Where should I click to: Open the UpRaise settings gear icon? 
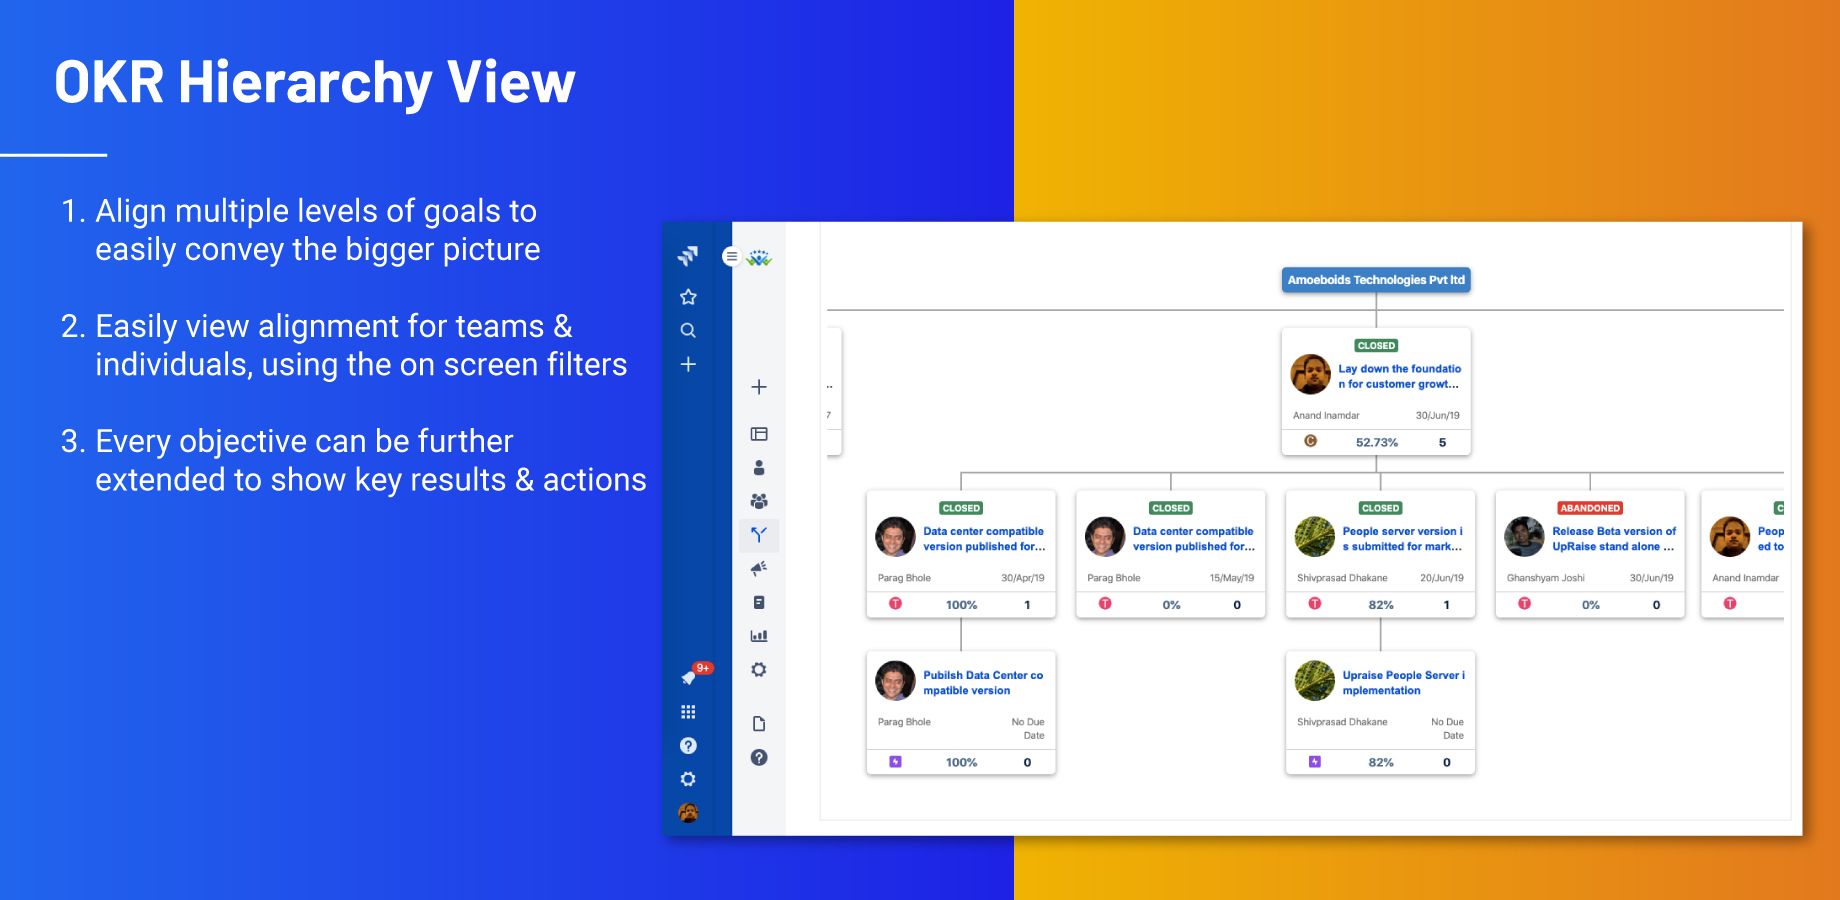pos(759,670)
